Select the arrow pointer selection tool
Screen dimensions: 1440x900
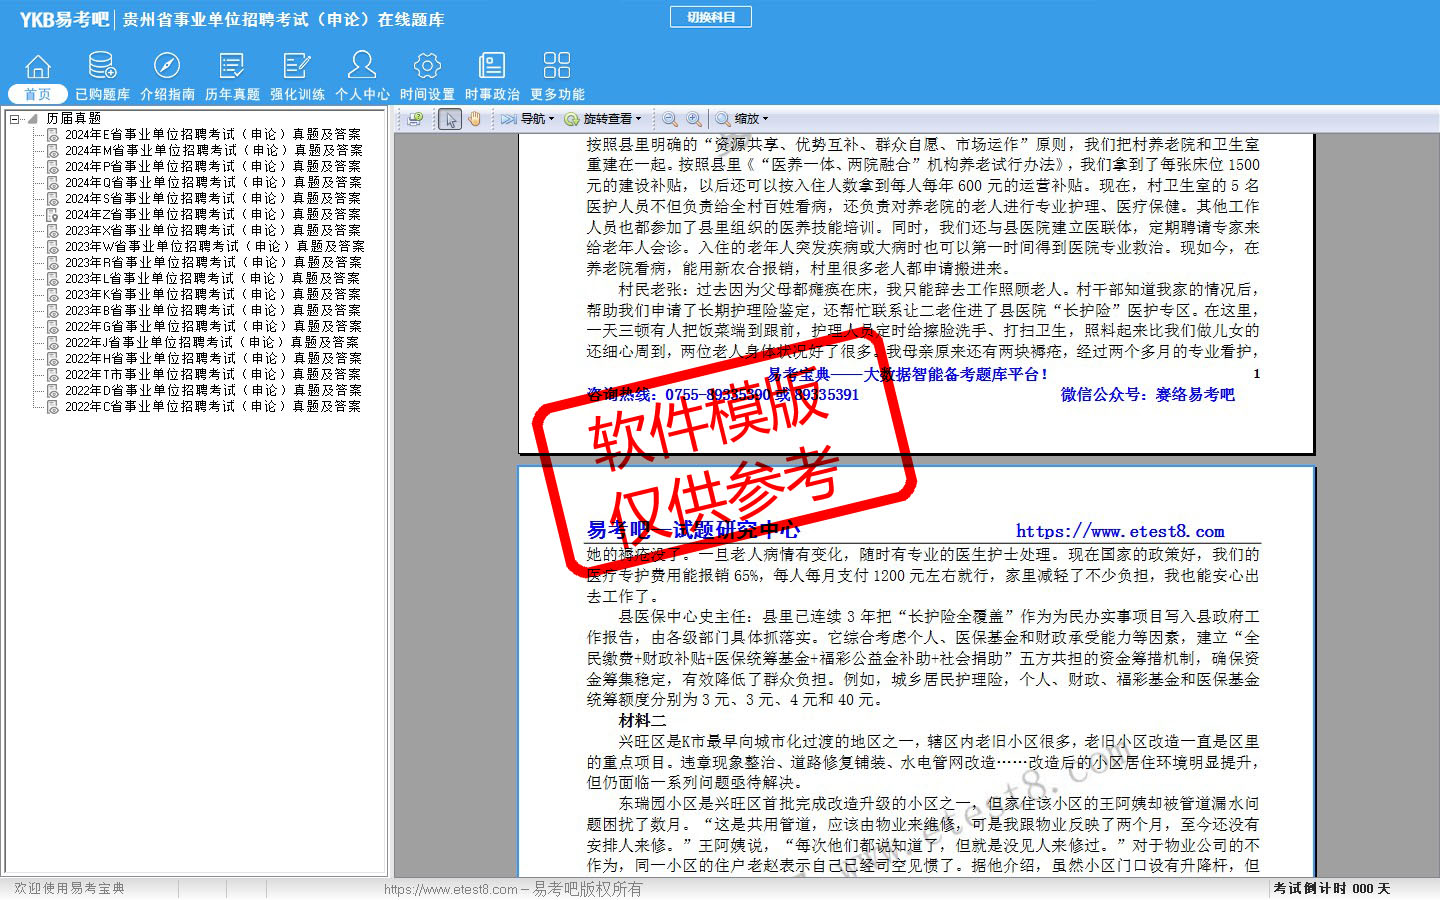pos(450,119)
